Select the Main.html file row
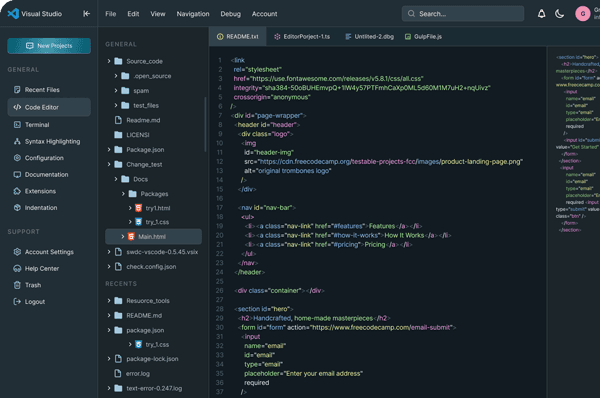 153,237
